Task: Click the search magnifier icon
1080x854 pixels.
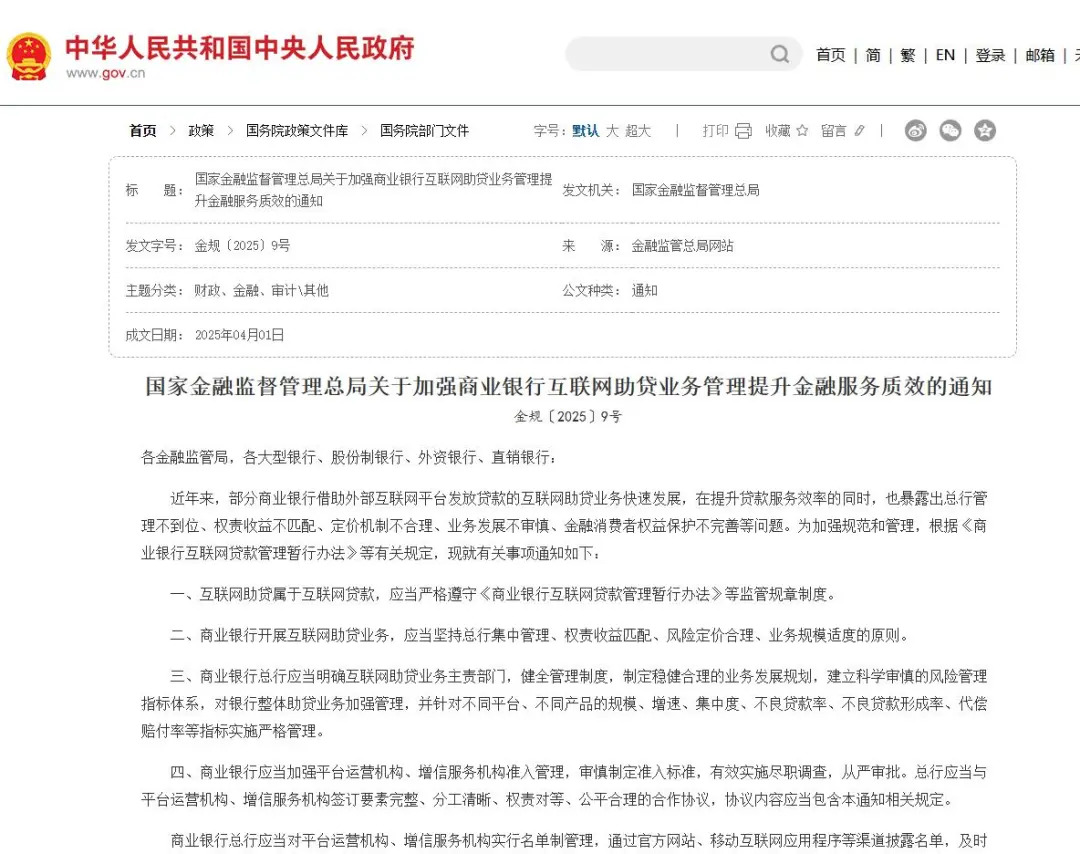Action: pos(780,54)
